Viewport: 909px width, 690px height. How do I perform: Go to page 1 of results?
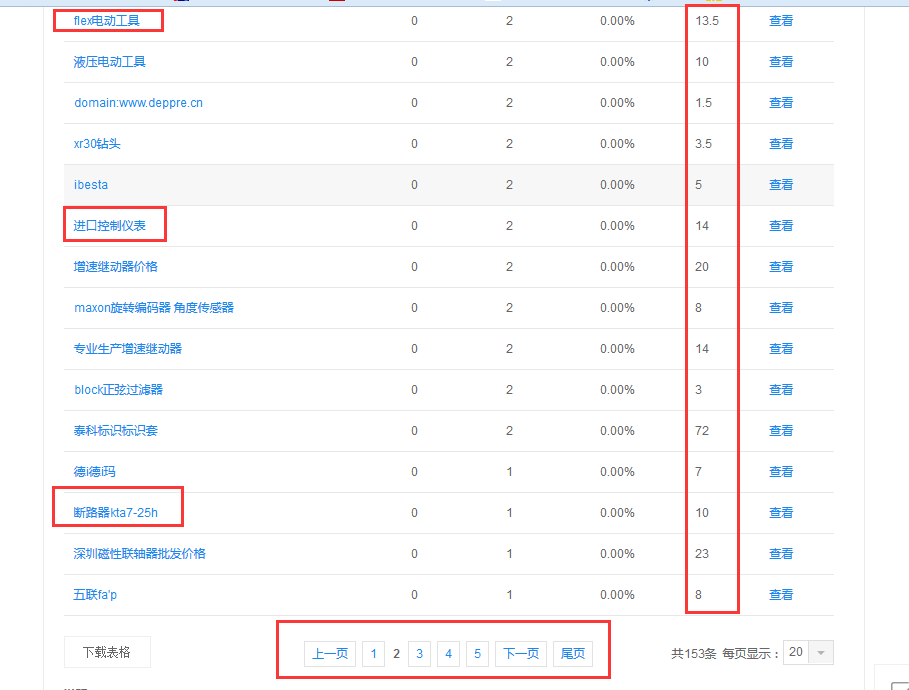(373, 654)
